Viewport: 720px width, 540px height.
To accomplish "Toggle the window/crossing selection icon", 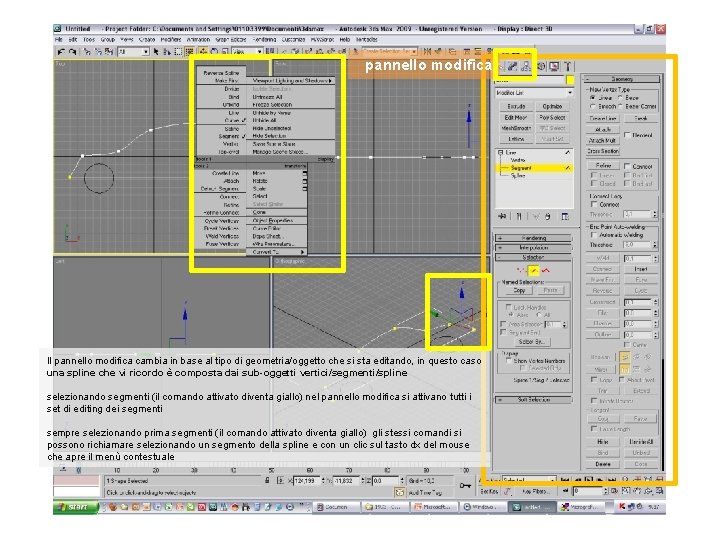I will [x=189, y=52].
